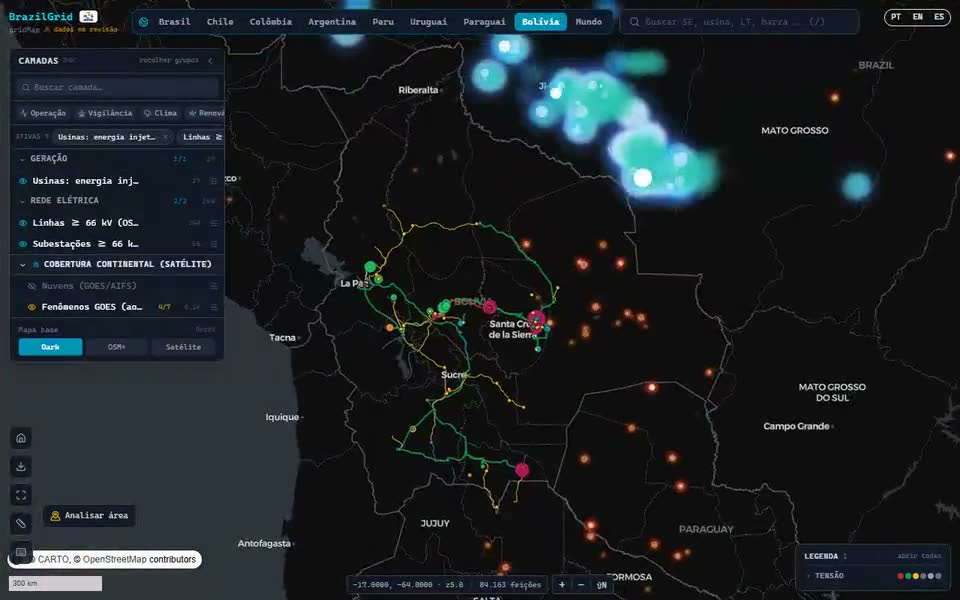The image size is (960, 600).
Task: Remove the Usinas: energia injet chip
Action: coord(165,137)
